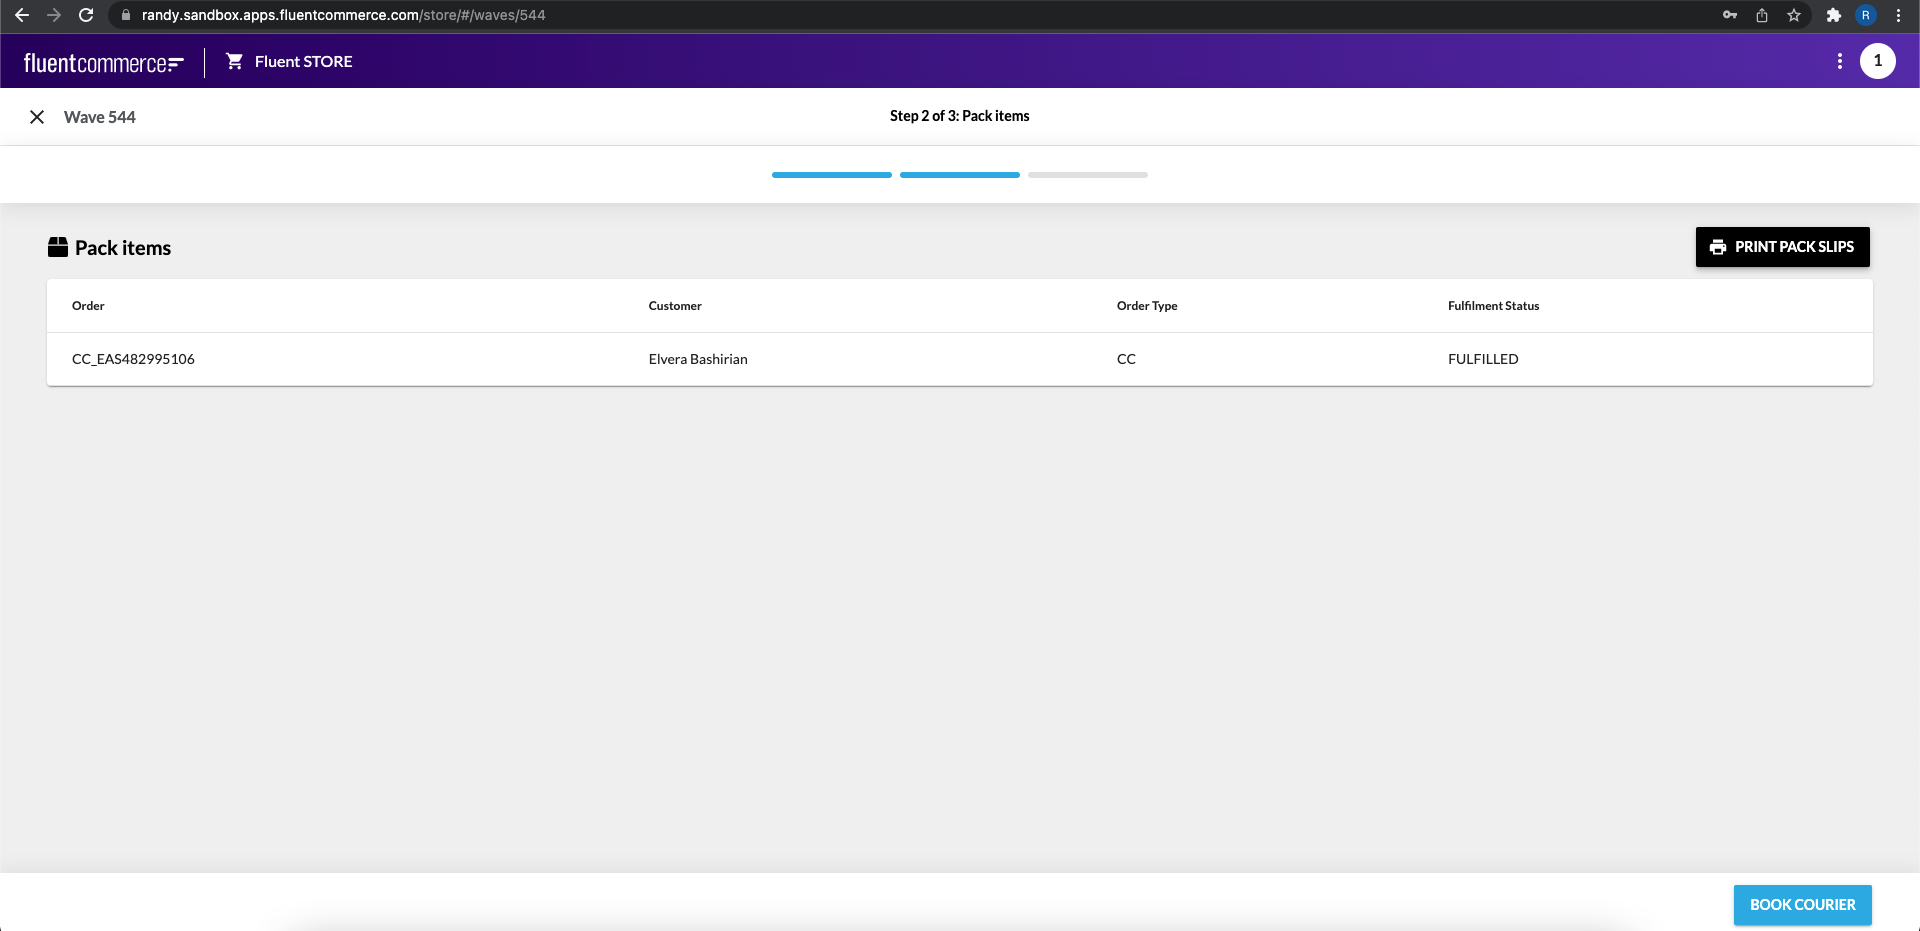The image size is (1920, 931).
Task: Open the three-dot menu in purple header
Action: click(x=1839, y=61)
